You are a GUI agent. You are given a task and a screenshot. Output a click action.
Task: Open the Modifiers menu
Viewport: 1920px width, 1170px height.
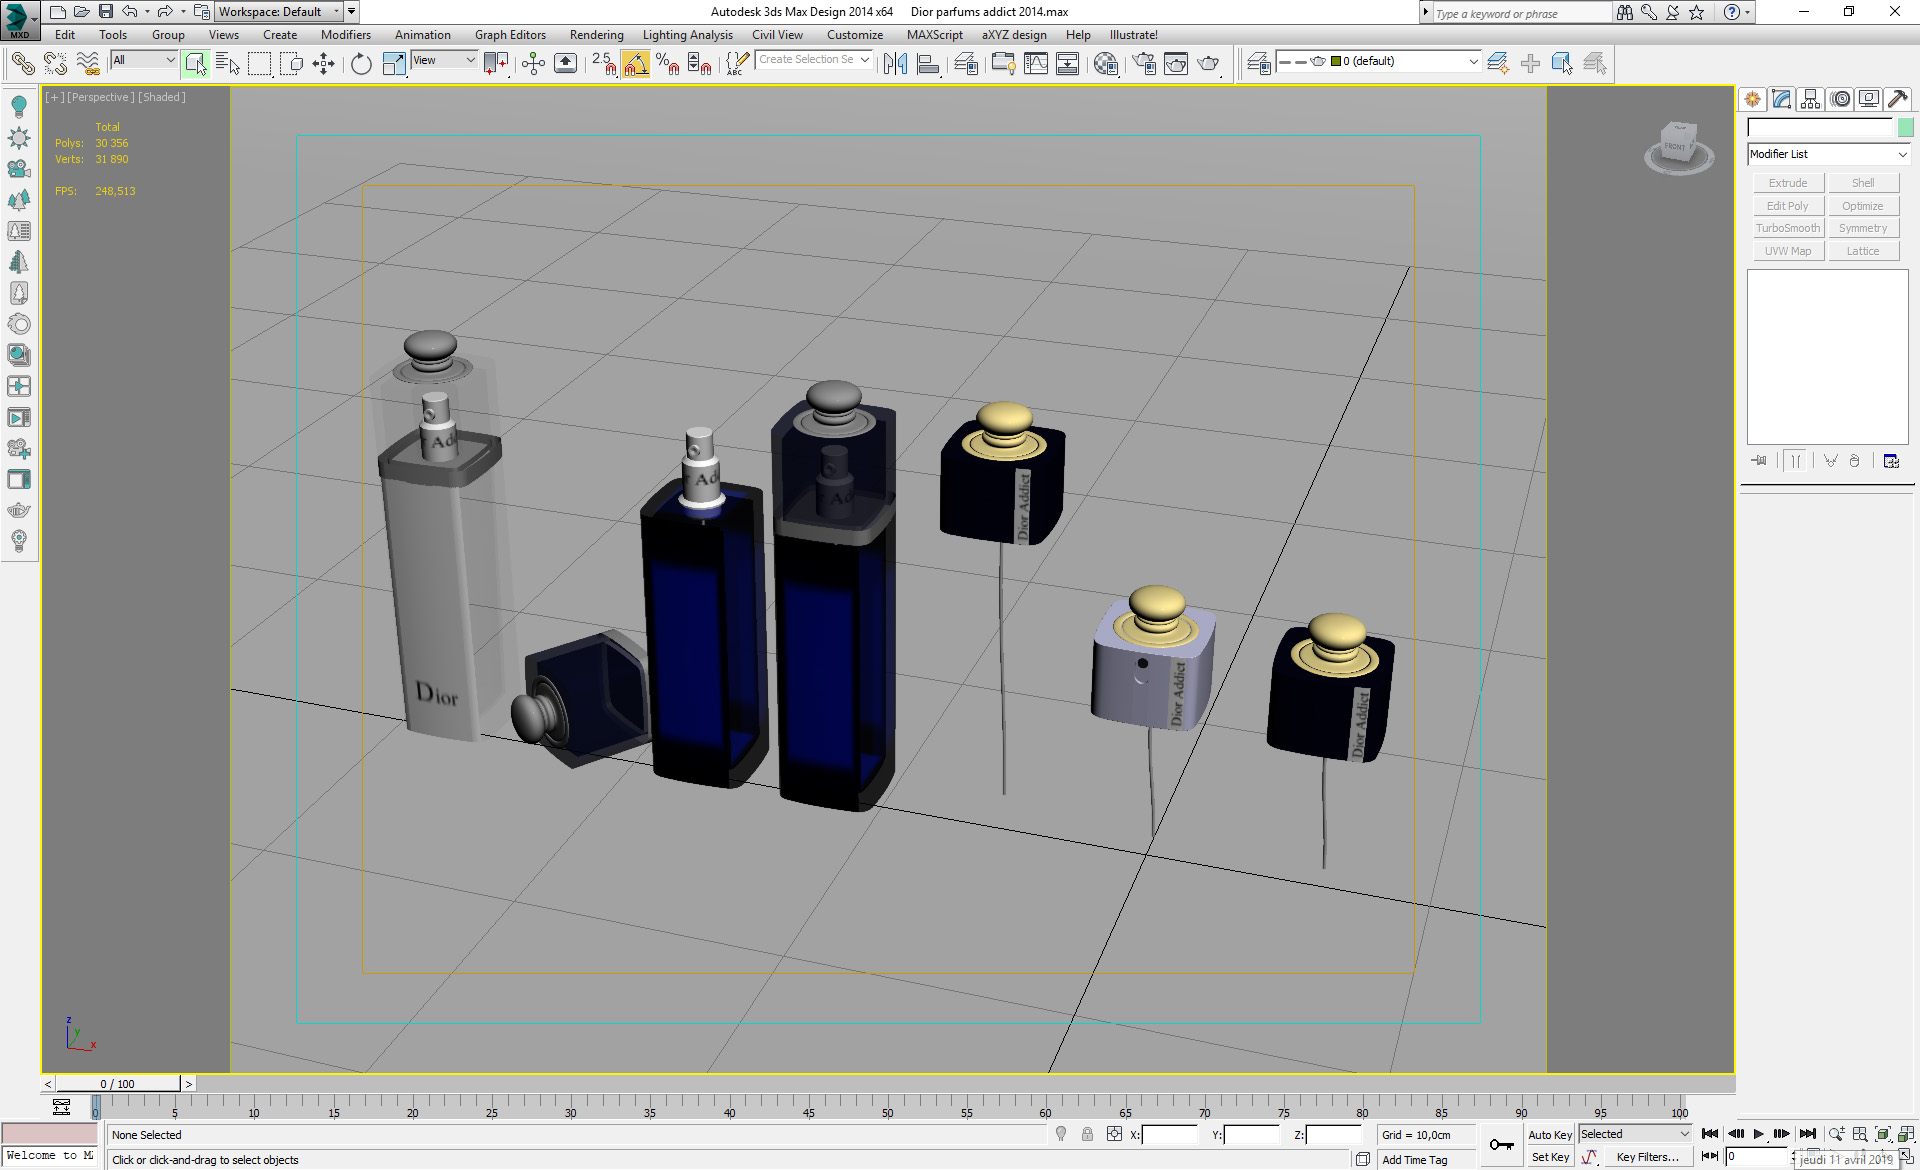[x=345, y=35]
